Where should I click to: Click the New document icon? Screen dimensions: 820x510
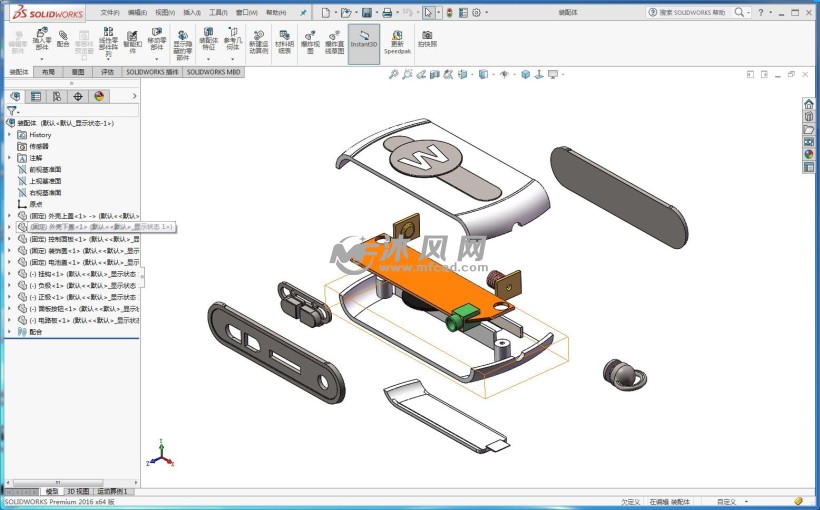[326, 13]
